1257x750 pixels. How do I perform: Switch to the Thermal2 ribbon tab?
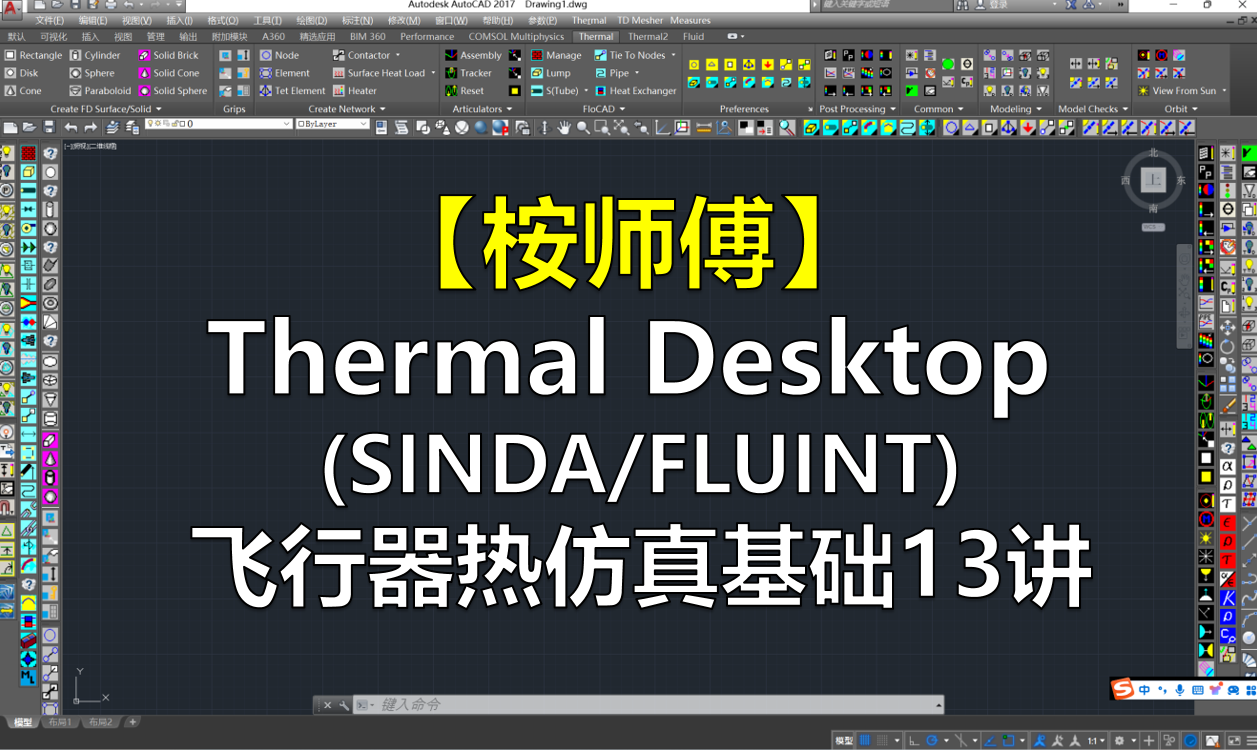[x=647, y=37]
